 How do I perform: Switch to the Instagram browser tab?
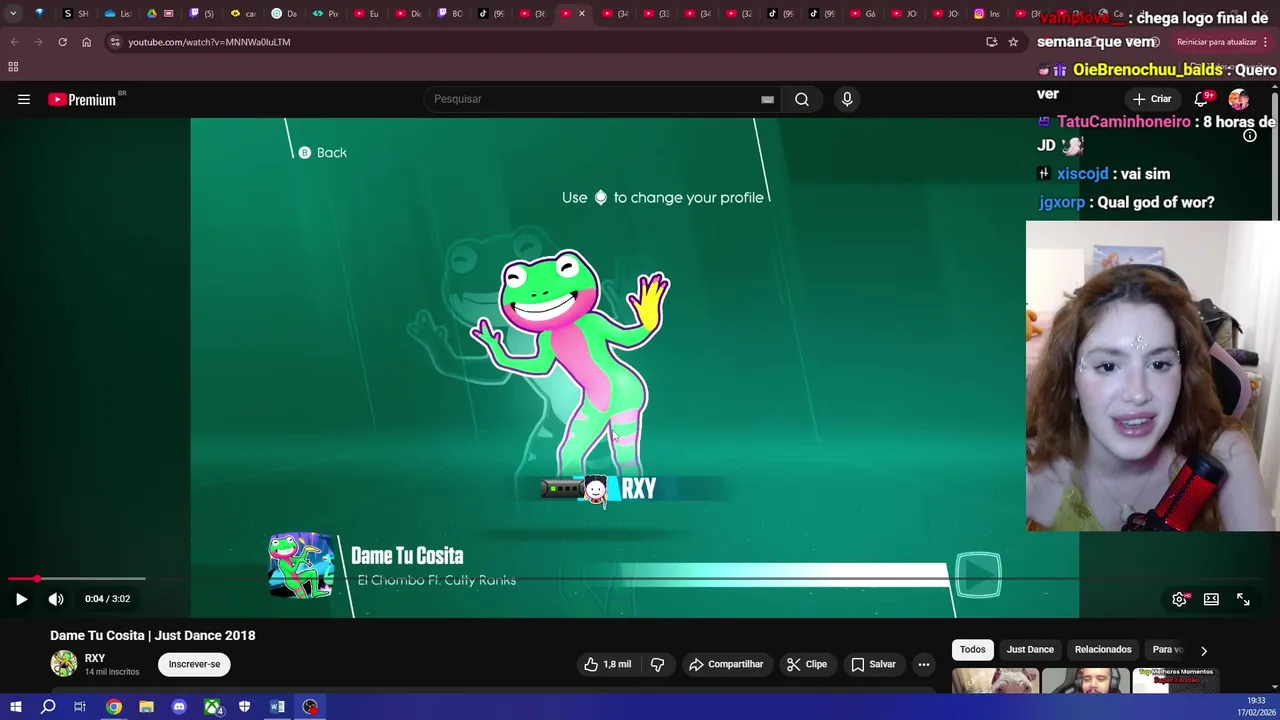(x=986, y=14)
